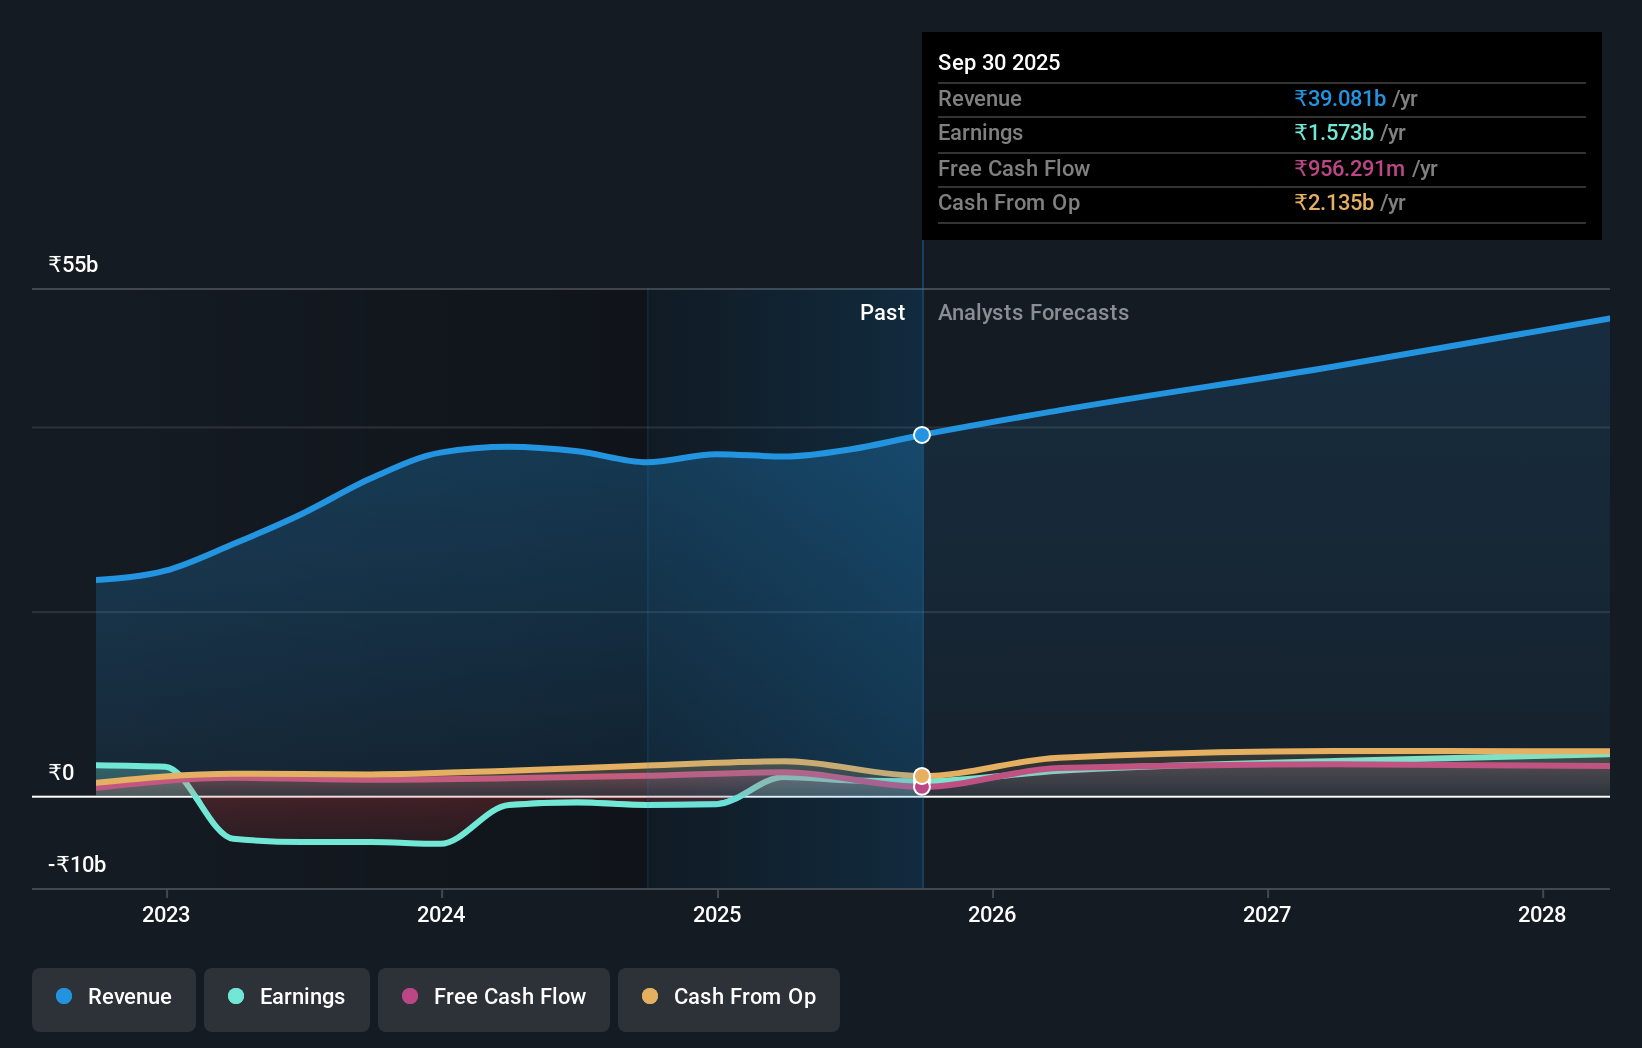Switch to the Analysts Forecasts section
The width and height of the screenshot is (1642, 1048).
point(1033,312)
